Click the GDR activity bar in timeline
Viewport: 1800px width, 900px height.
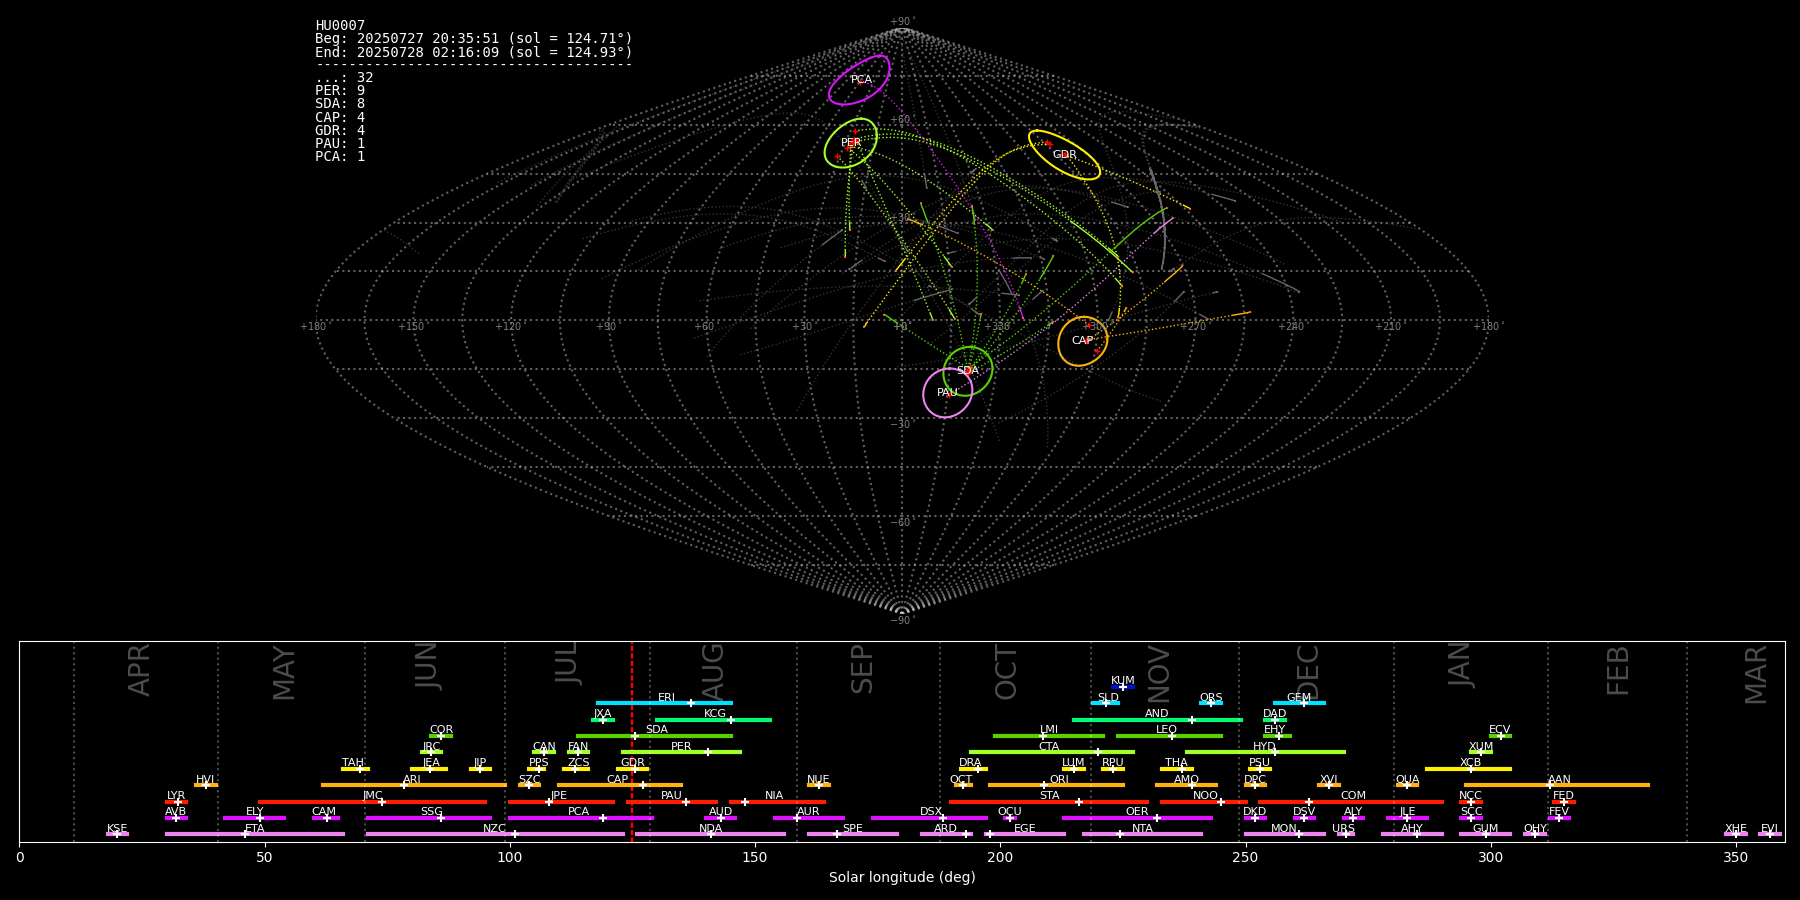pos(633,769)
